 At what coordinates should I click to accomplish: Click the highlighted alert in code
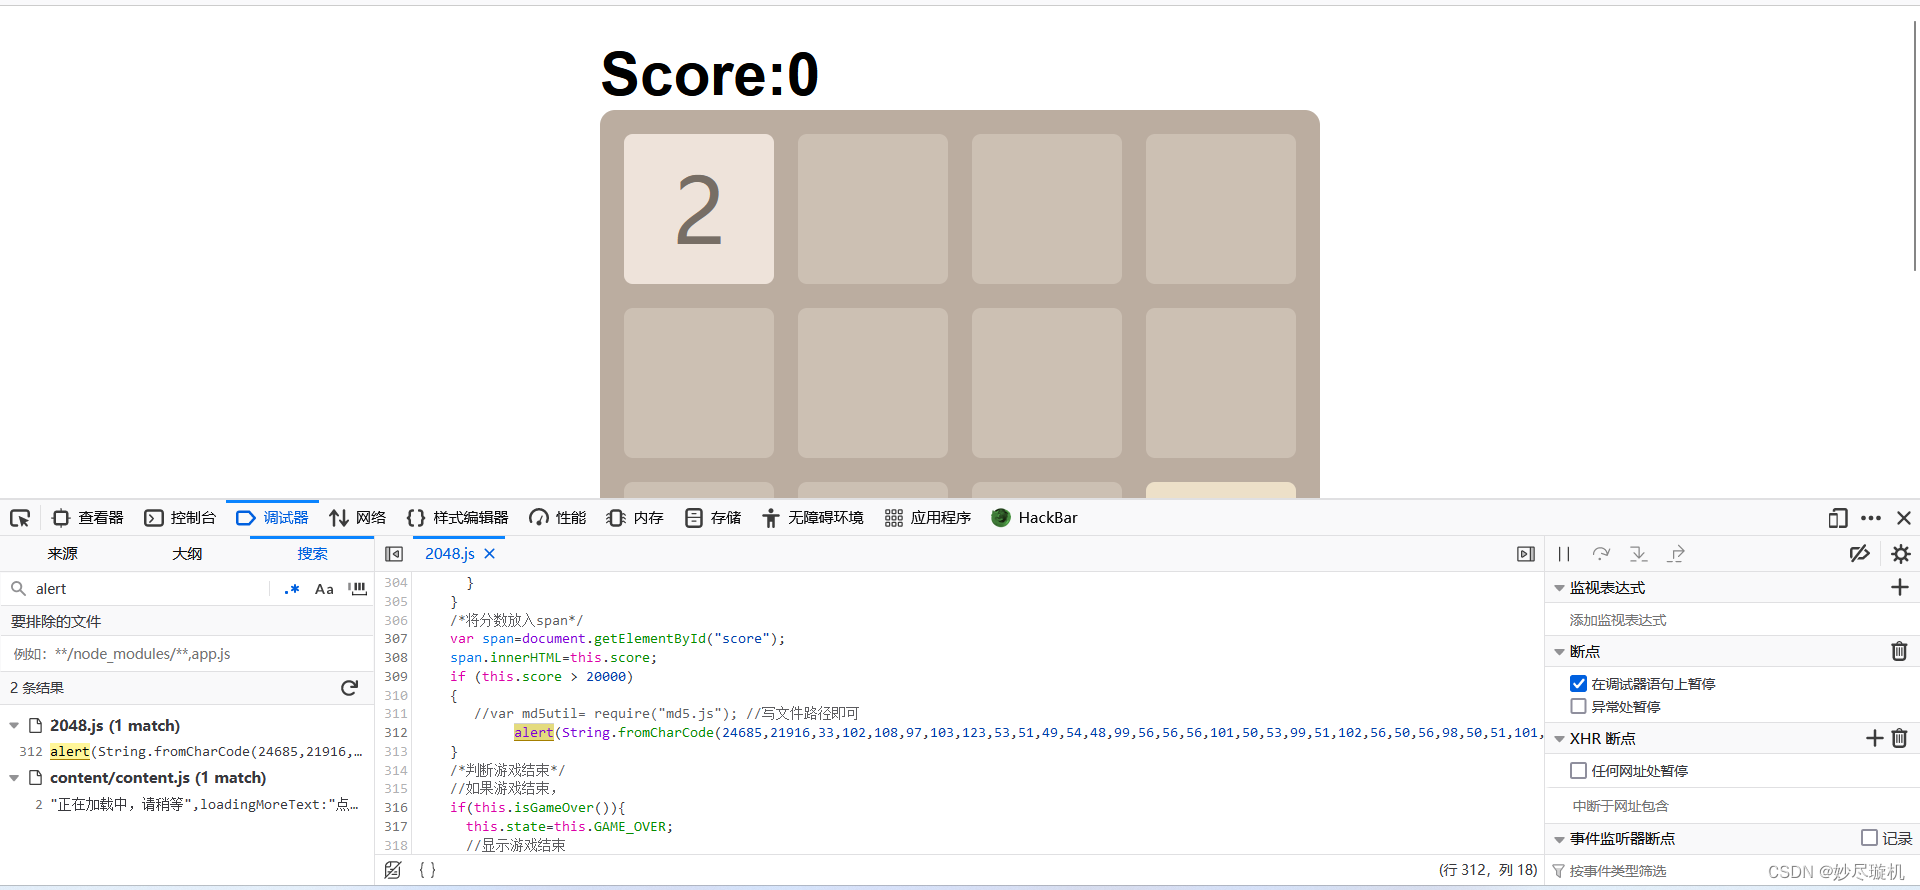534,733
